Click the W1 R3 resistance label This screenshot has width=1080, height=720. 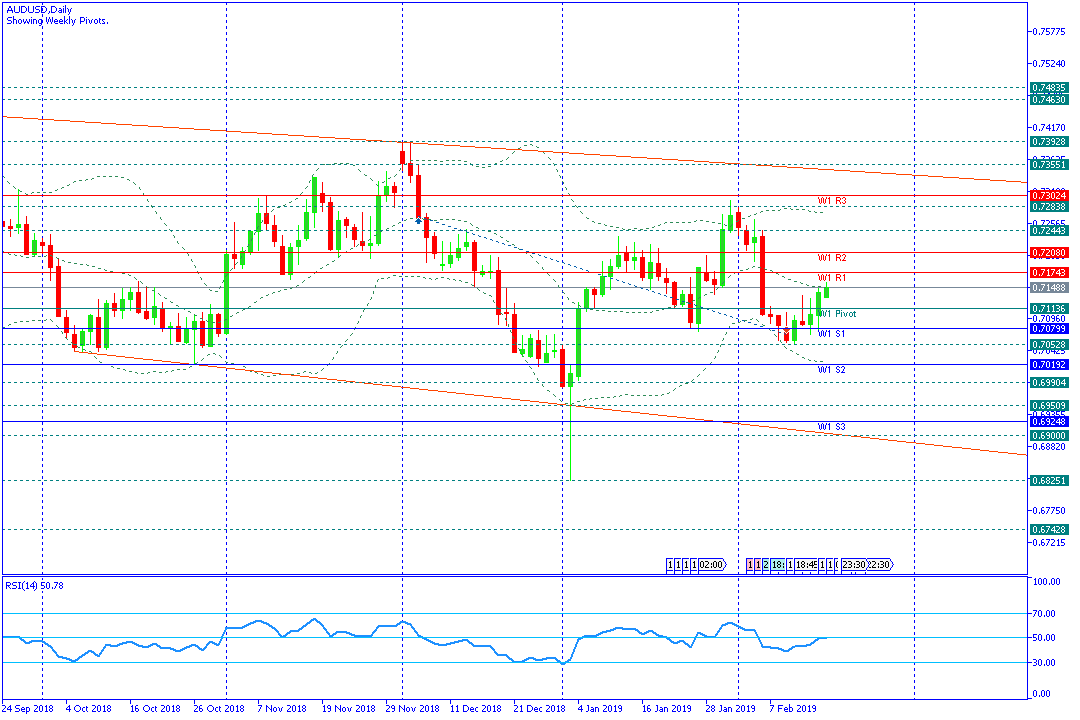point(832,201)
